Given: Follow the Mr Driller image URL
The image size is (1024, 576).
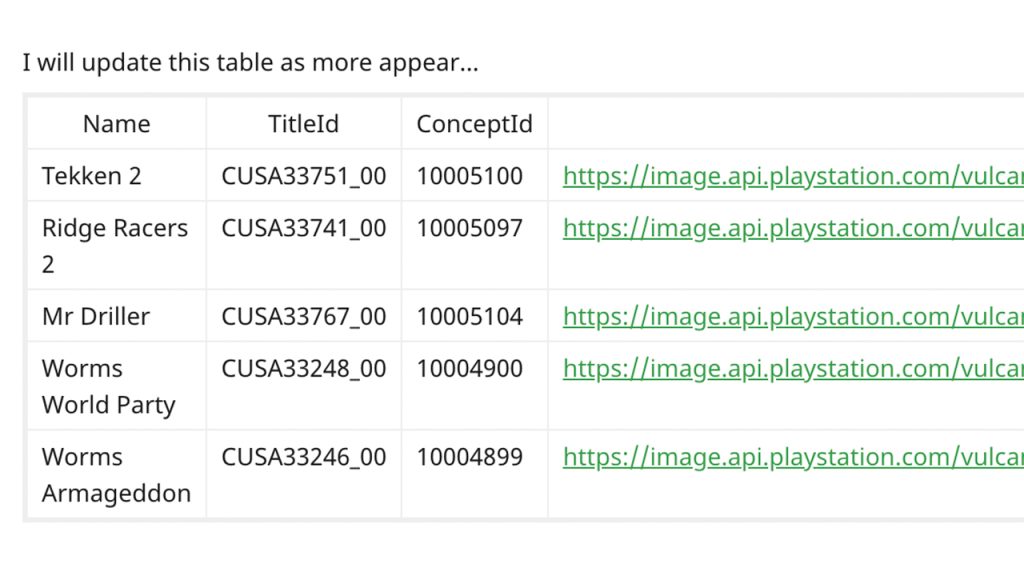Looking at the screenshot, I should (792, 317).
